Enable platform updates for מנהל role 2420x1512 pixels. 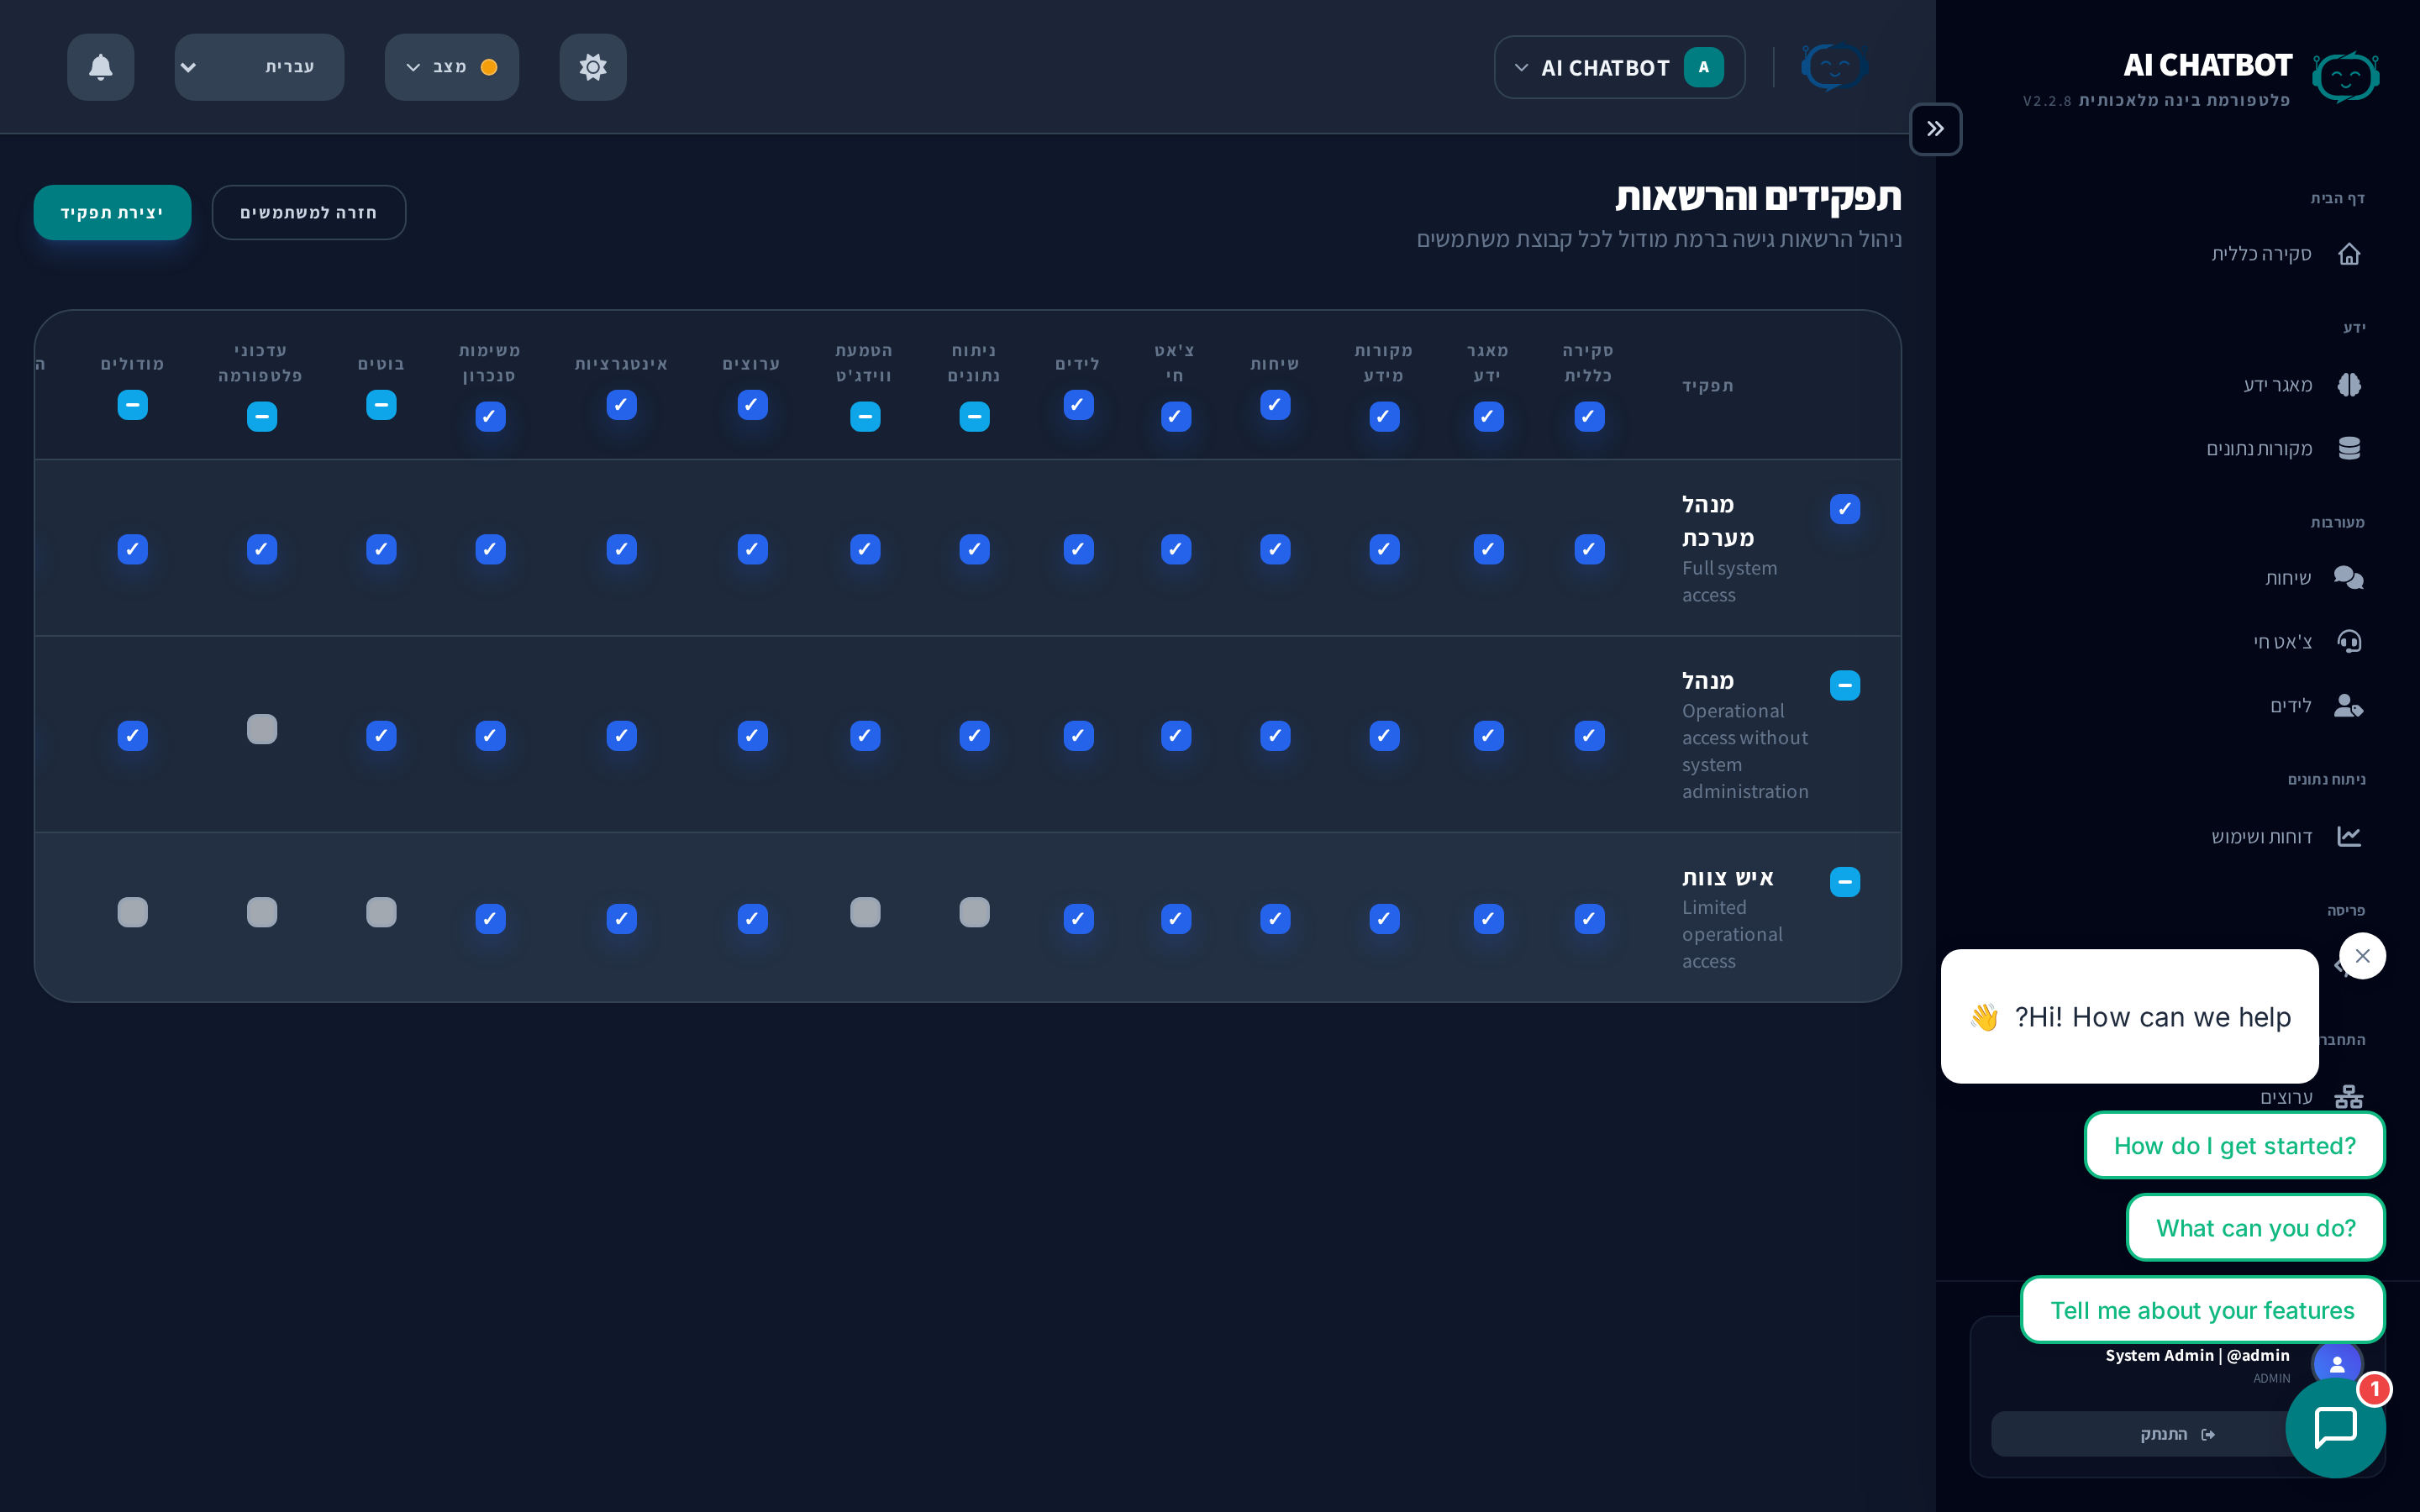pos(262,730)
